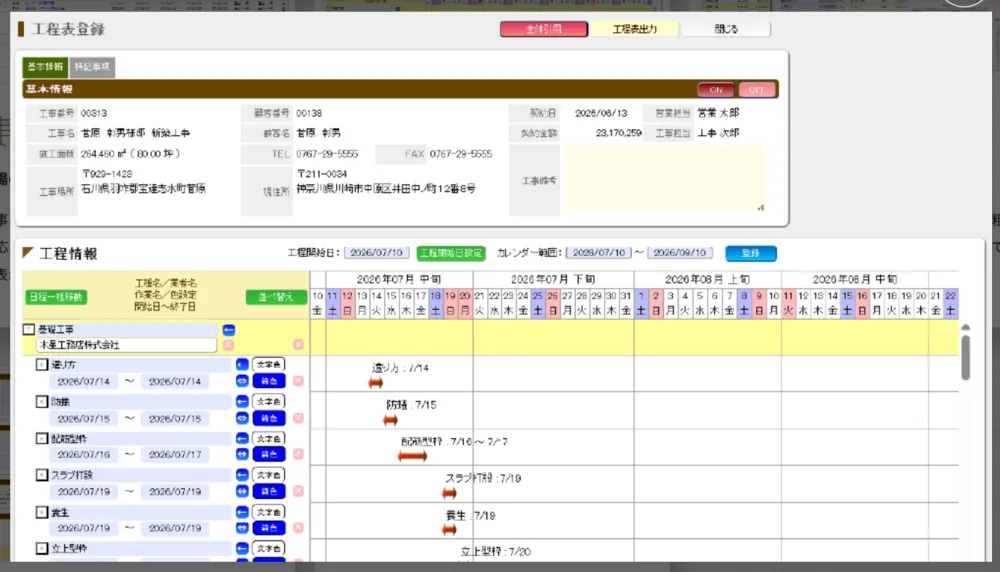Open the 基本情報 tab
Screen dimensions: 1000x572
45,67
